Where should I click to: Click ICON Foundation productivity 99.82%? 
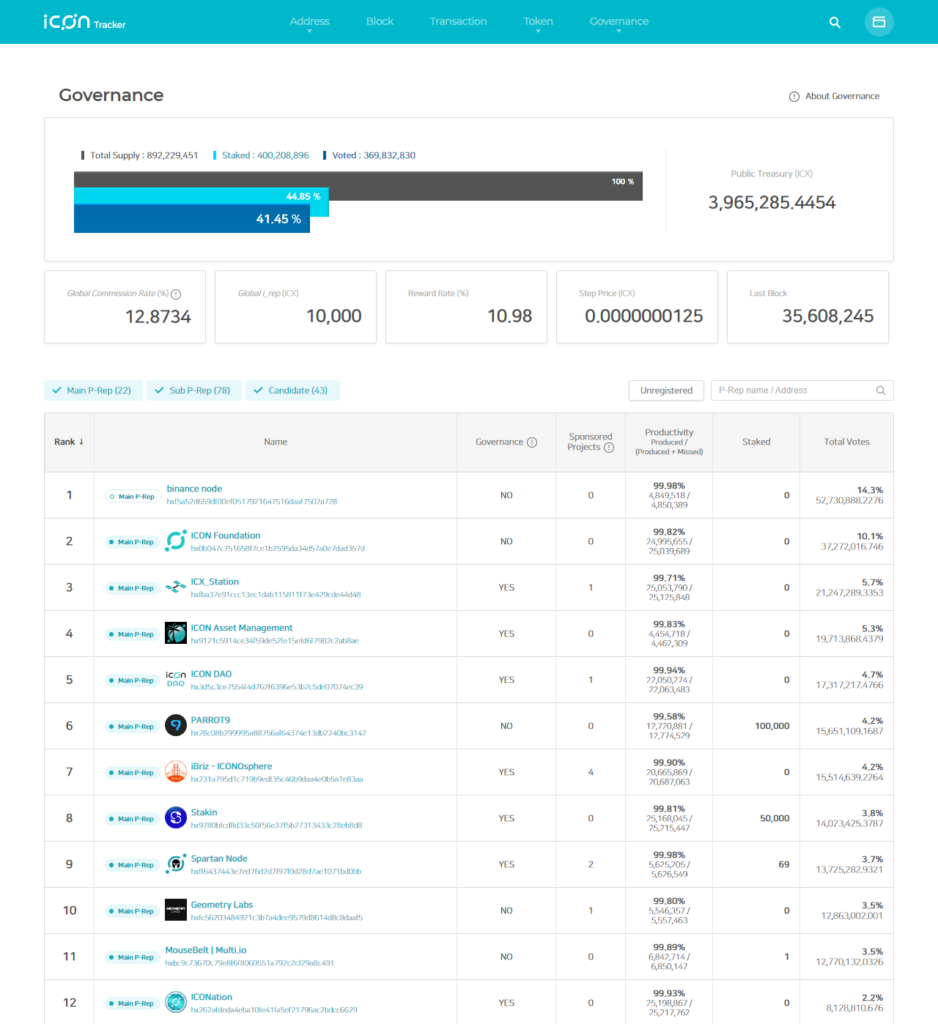click(669, 532)
